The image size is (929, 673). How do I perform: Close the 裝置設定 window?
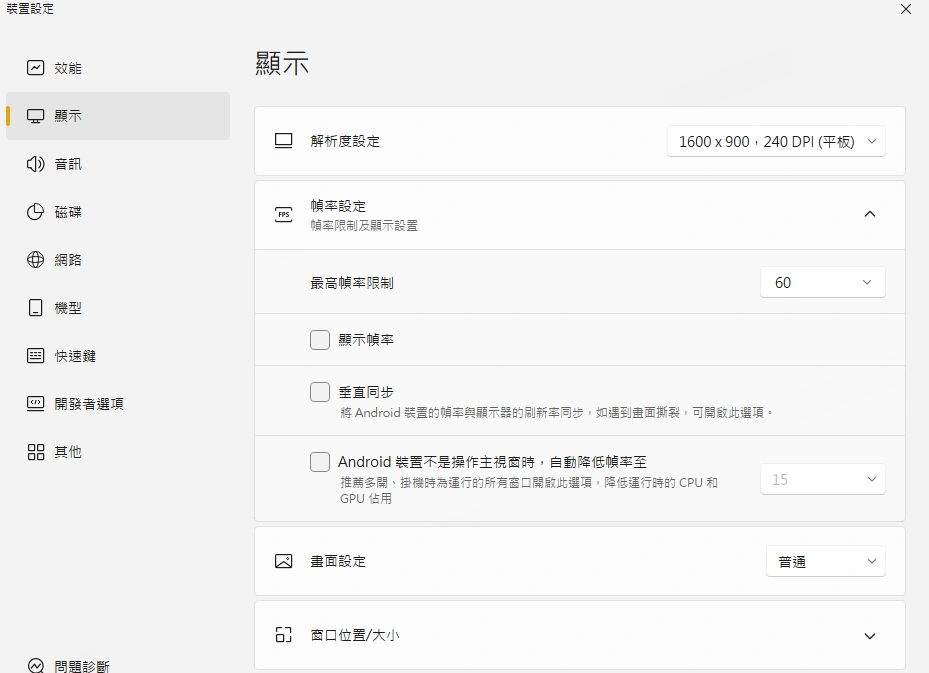tap(906, 9)
